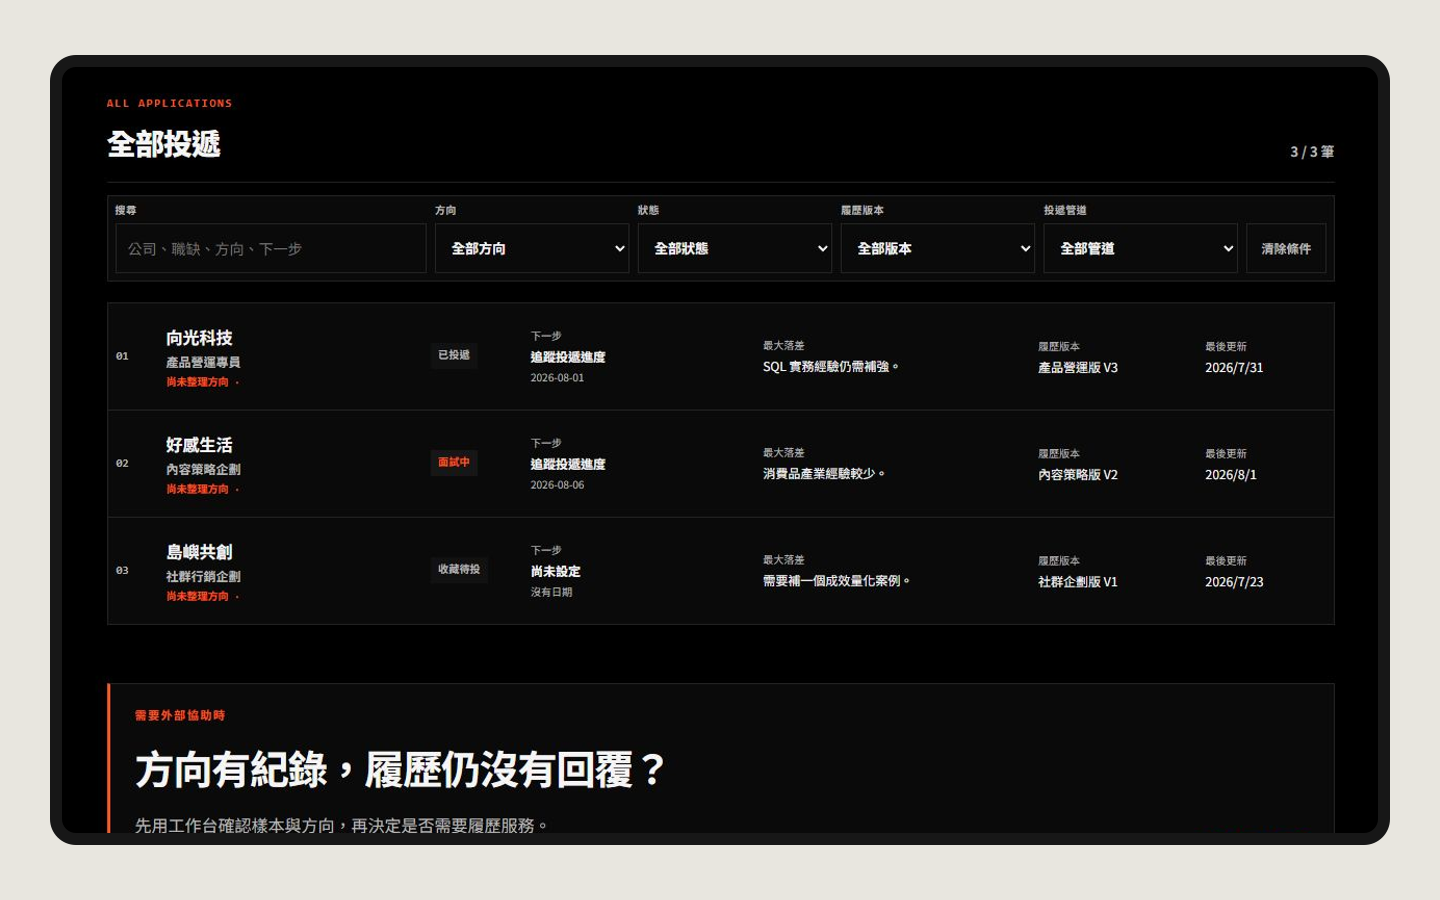Click 尚未整理方向 under 島嶼共創
The image size is (1440, 900).
point(198,596)
